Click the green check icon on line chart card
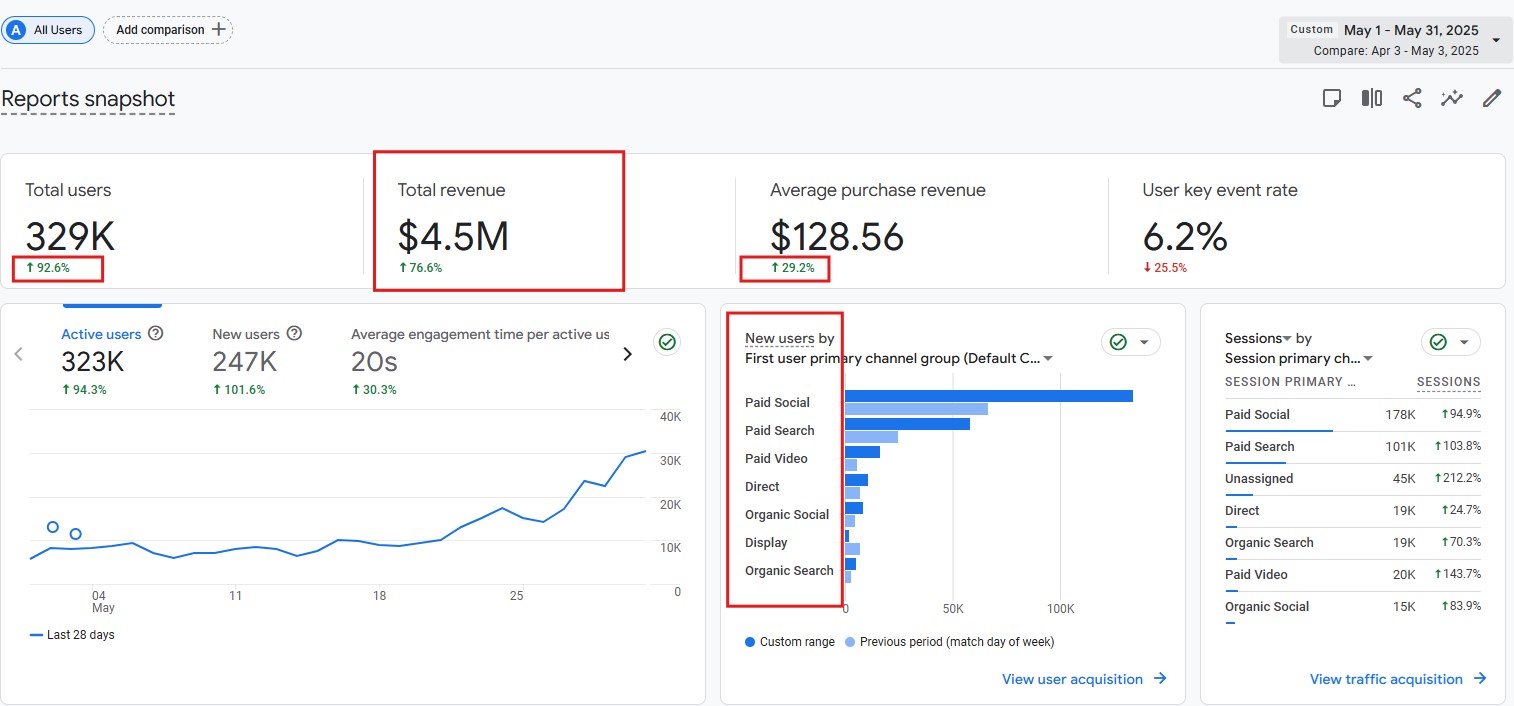The height and width of the screenshot is (706, 1514). coord(667,342)
